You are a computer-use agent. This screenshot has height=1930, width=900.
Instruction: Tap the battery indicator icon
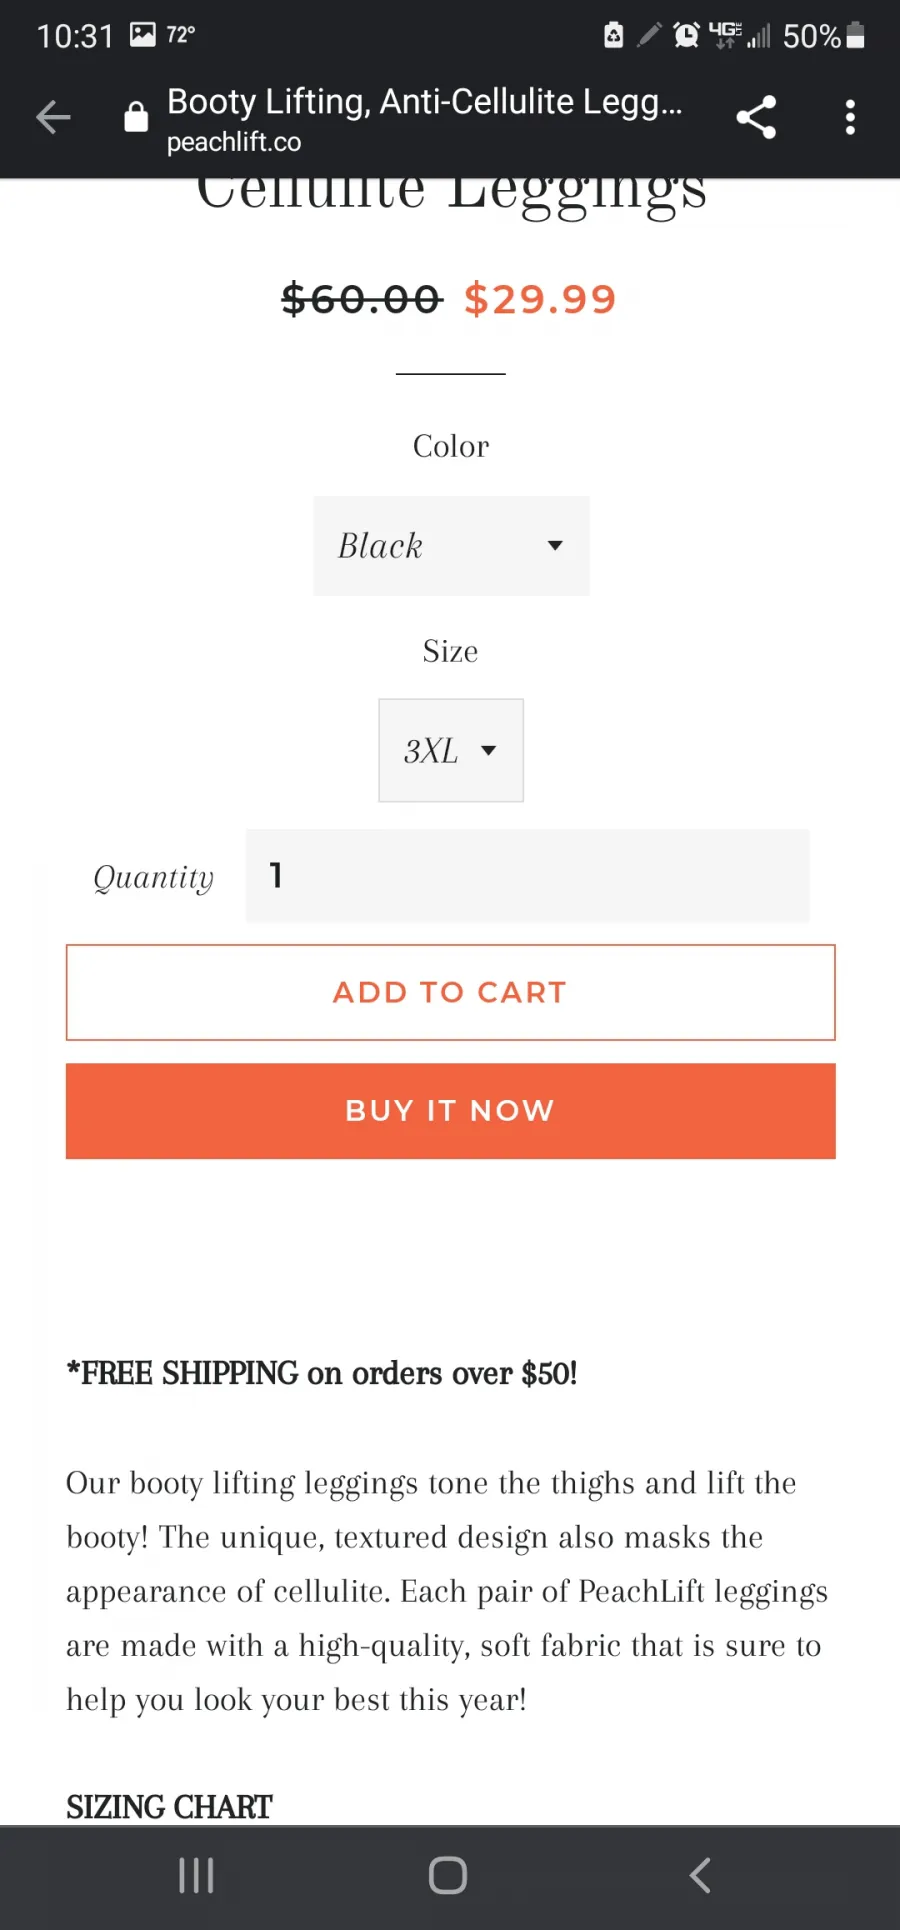(x=855, y=35)
